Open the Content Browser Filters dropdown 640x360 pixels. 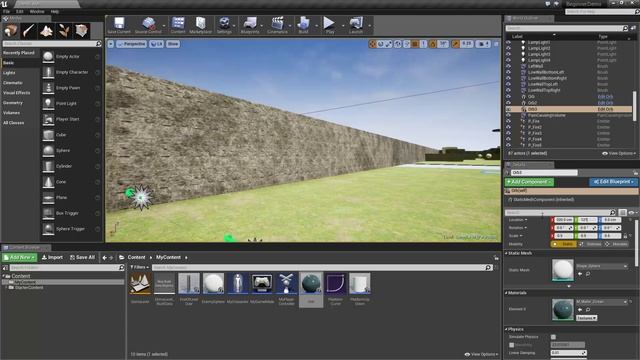pos(140,267)
